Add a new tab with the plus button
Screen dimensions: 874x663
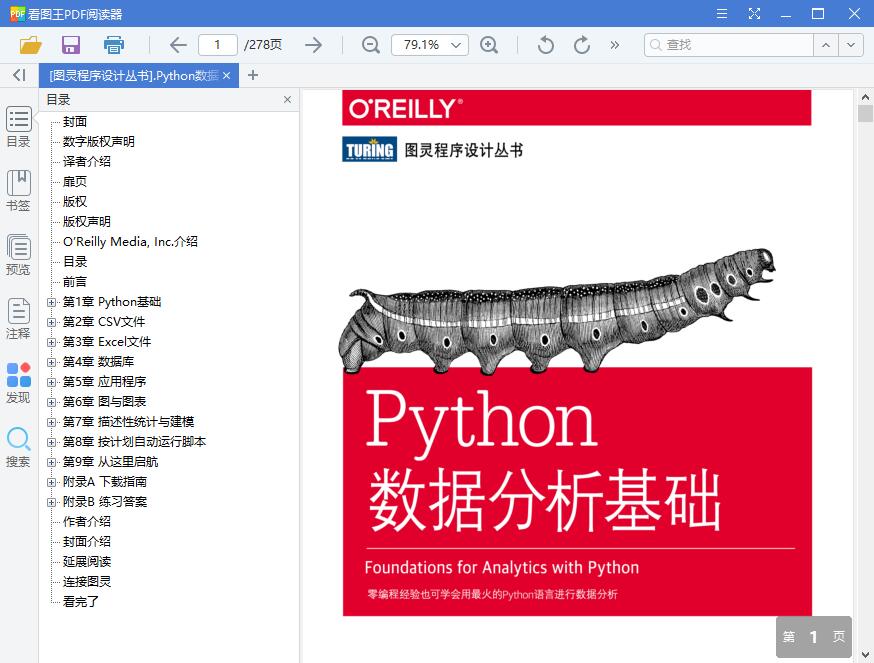click(x=253, y=75)
